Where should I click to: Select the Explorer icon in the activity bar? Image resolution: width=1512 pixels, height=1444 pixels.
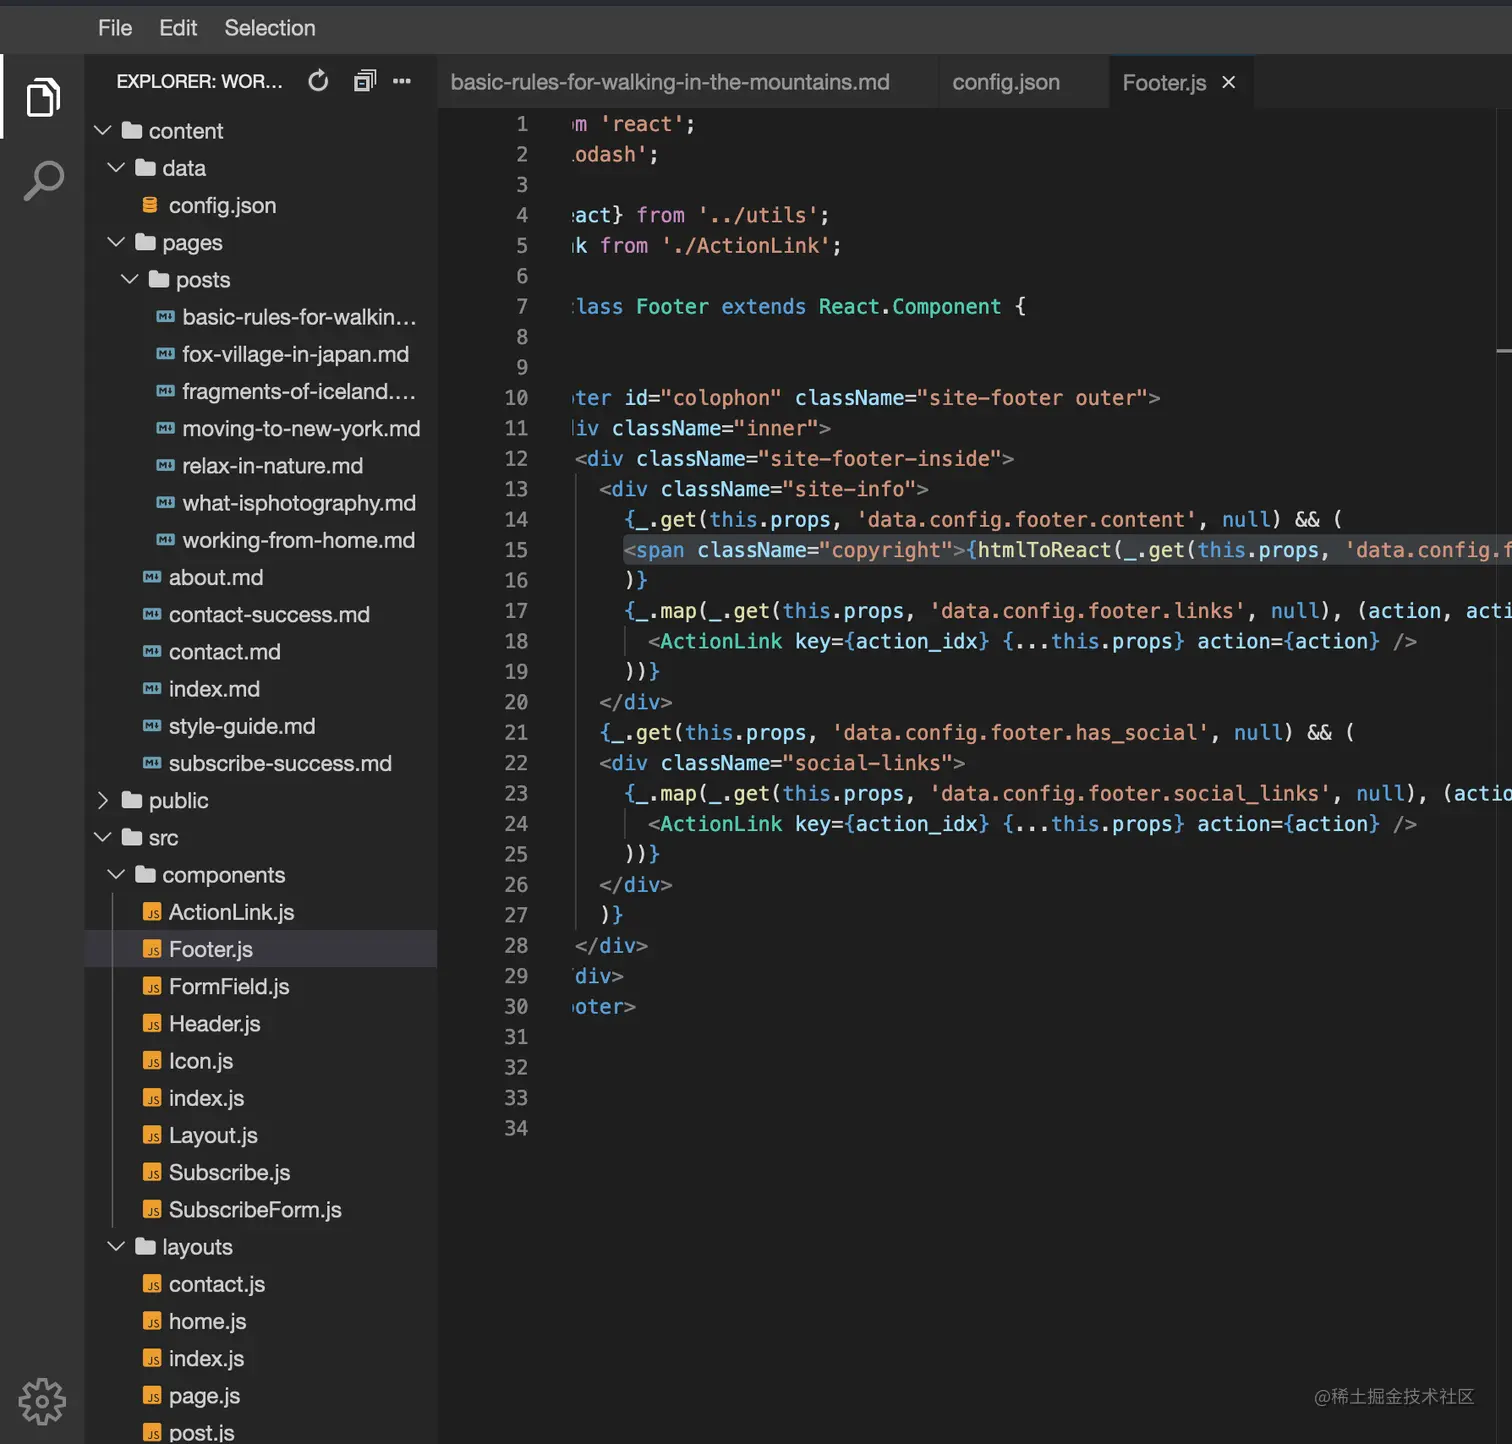click(x=42, y=97)
